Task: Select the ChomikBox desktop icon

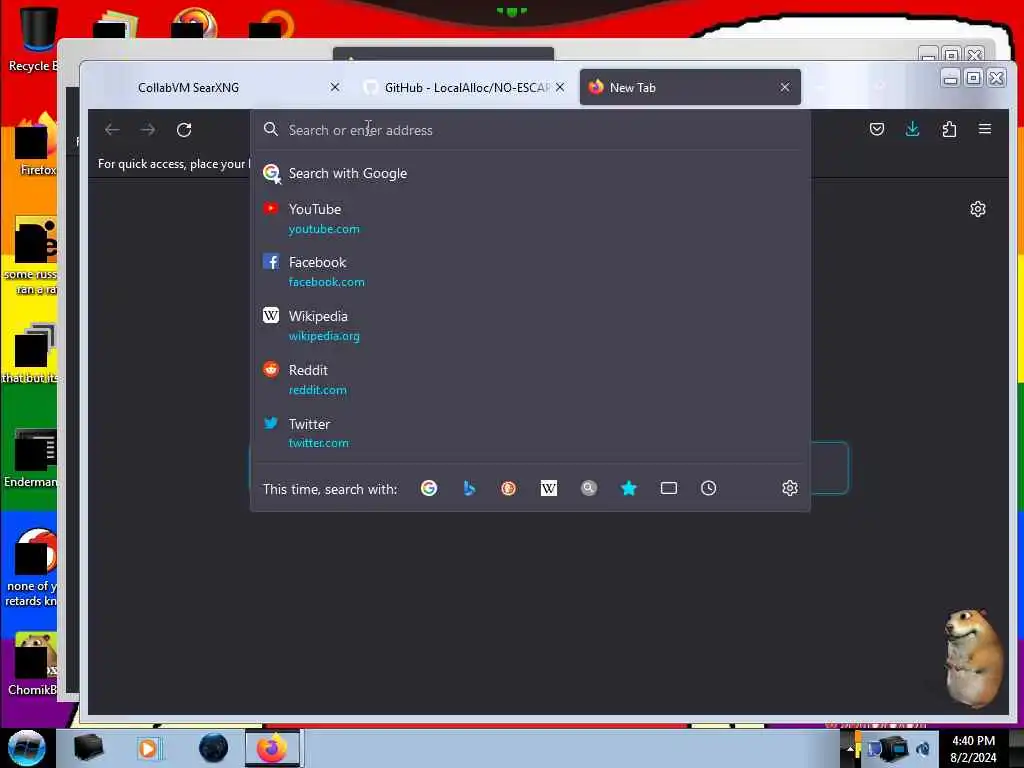Action: tap(33, 664)
